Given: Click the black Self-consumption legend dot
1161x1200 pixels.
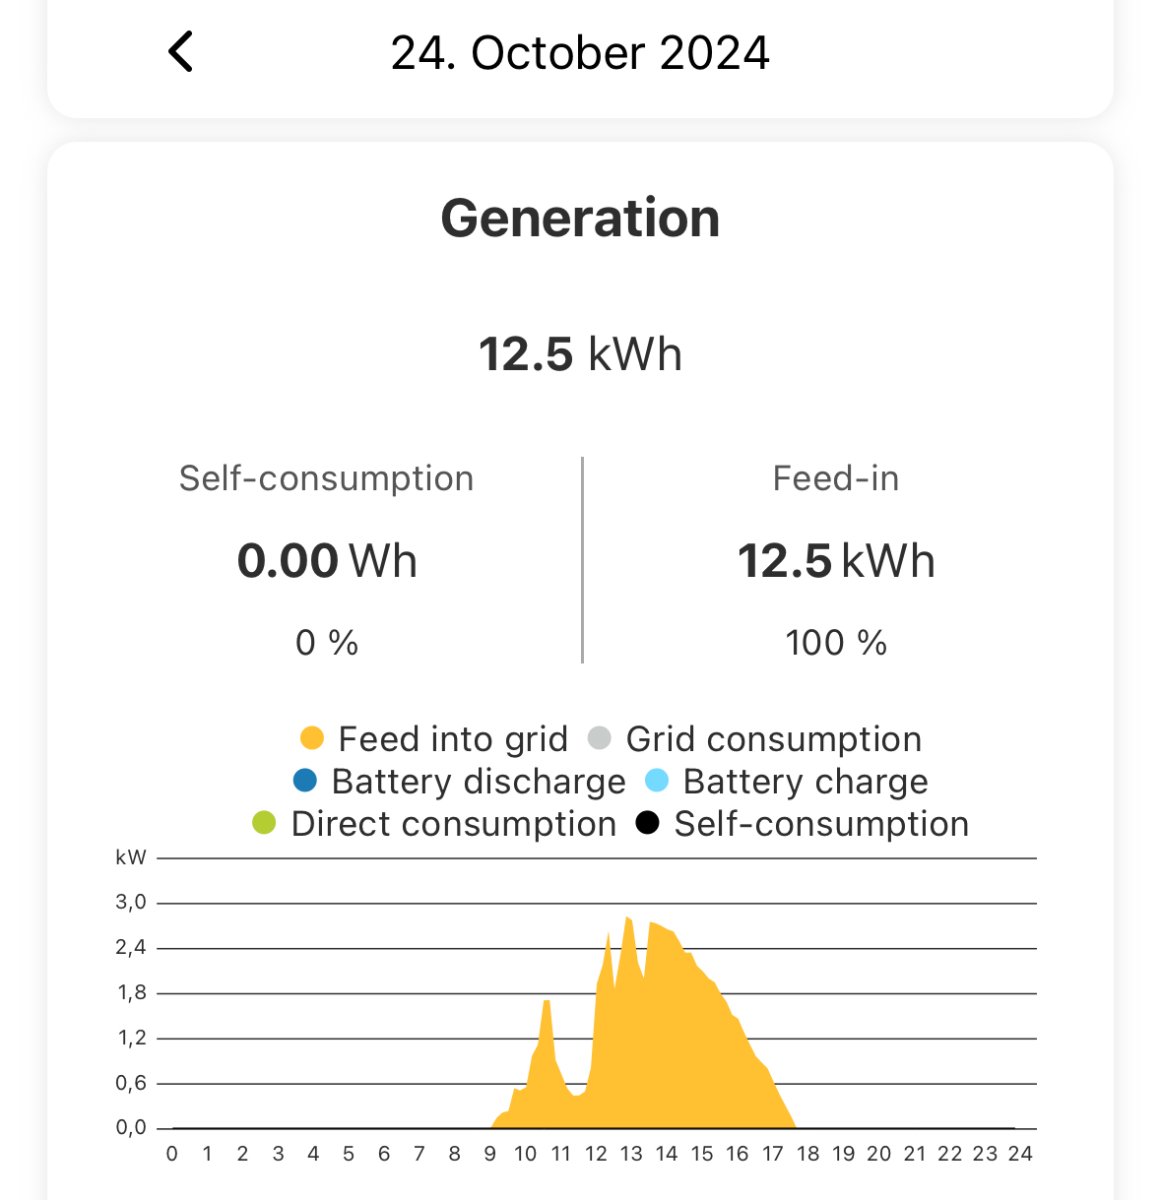Looking at the screenshot, I should pyautogui.click(x=648, y=824).
